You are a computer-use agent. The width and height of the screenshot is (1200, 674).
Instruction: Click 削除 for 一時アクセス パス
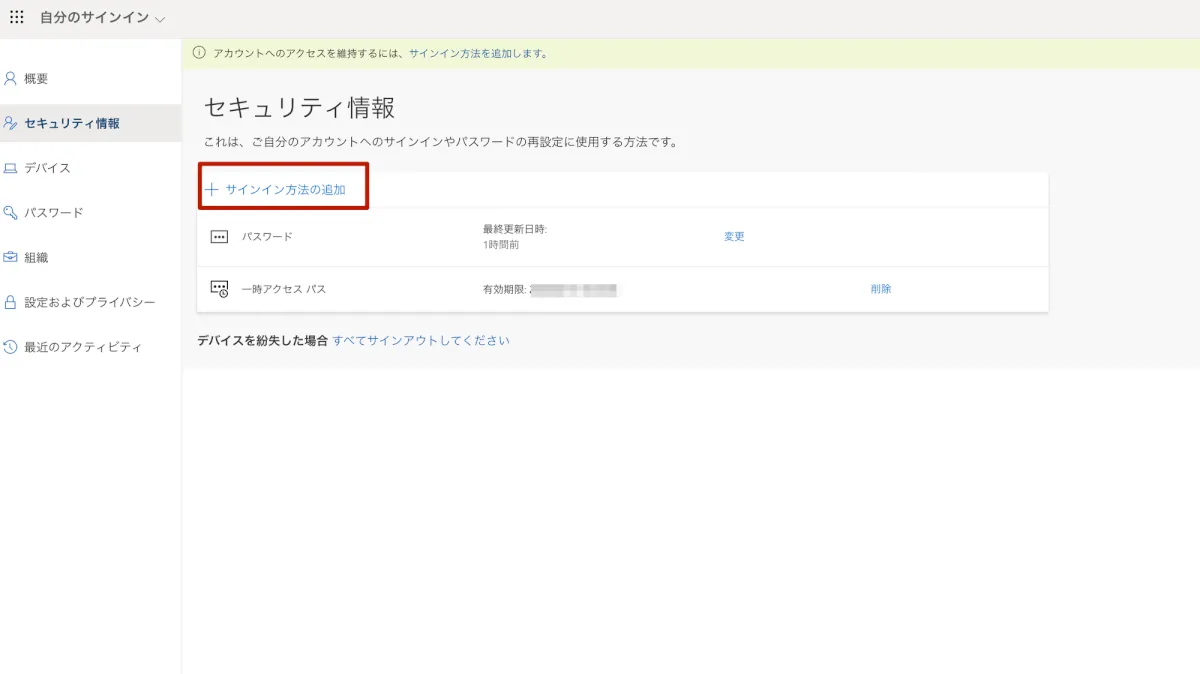[880, 289]
